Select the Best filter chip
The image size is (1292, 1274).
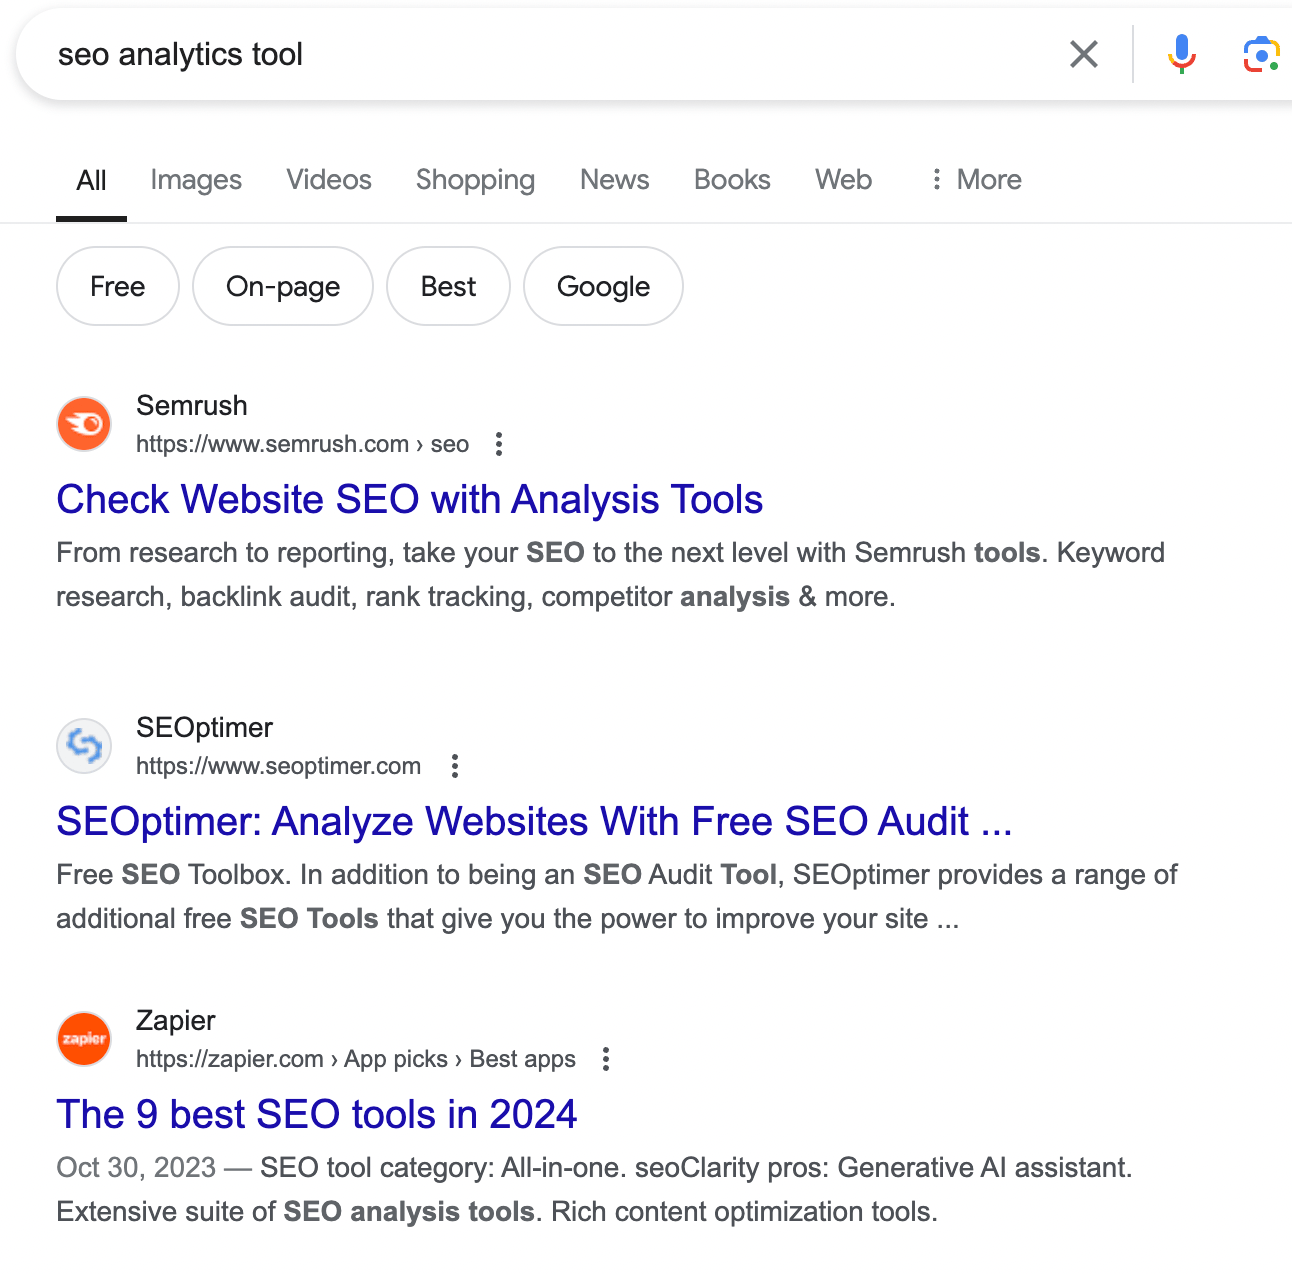(448, 286)
